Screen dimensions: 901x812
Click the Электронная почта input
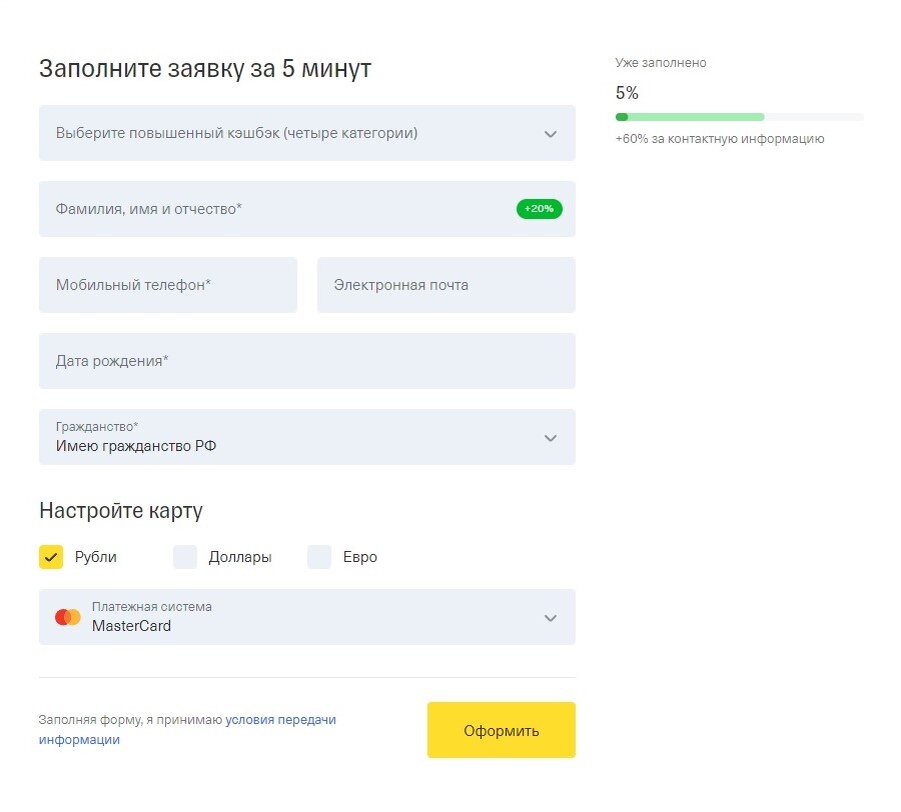point(445,284)
